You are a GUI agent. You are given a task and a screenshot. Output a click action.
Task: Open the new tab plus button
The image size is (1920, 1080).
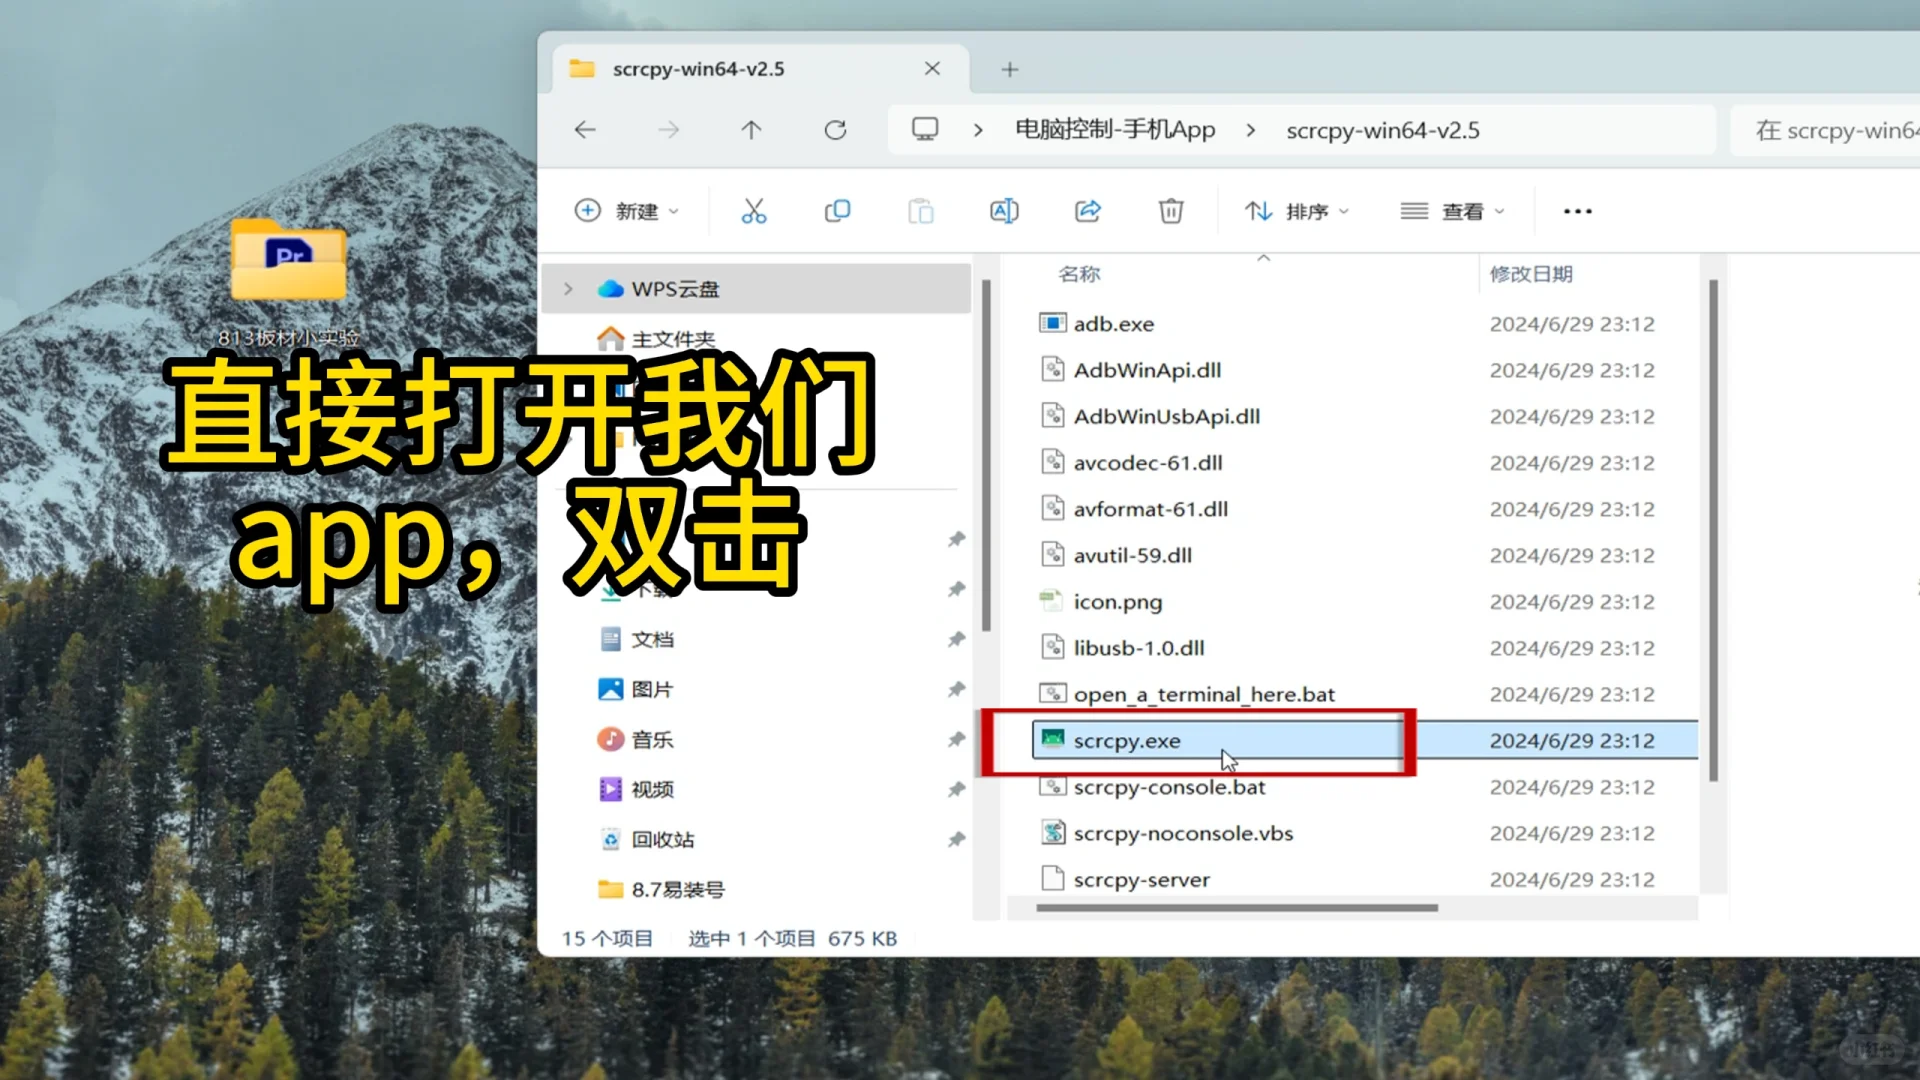1009,68
